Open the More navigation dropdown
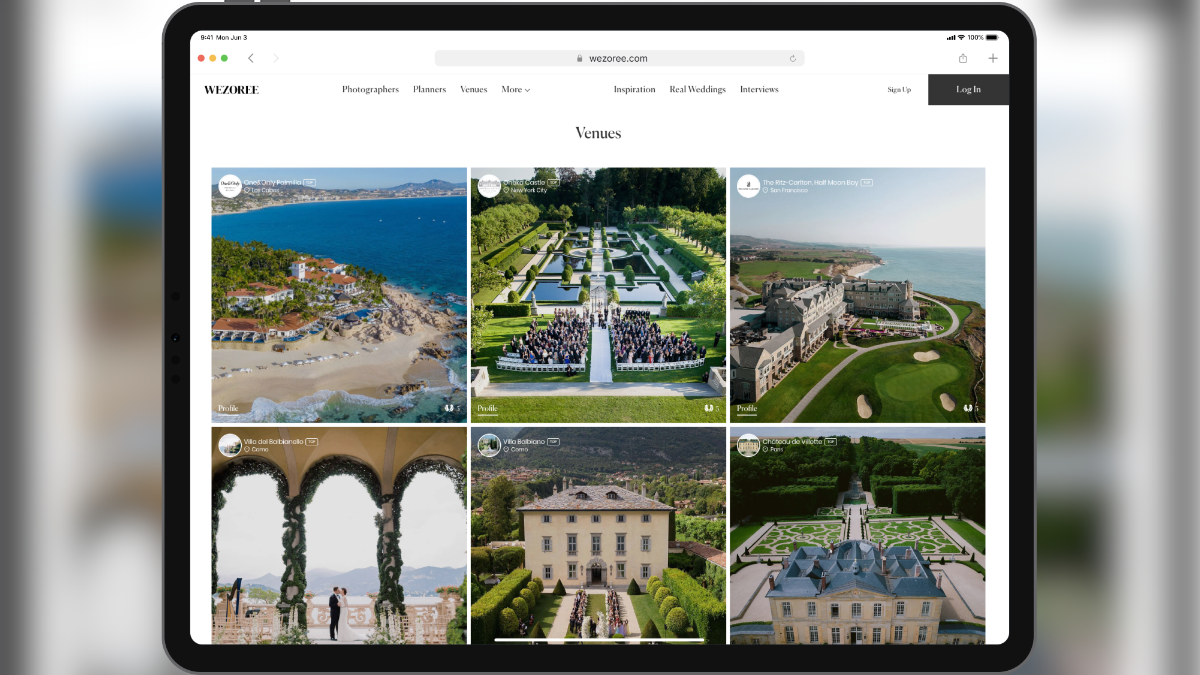 coord(515,89)
